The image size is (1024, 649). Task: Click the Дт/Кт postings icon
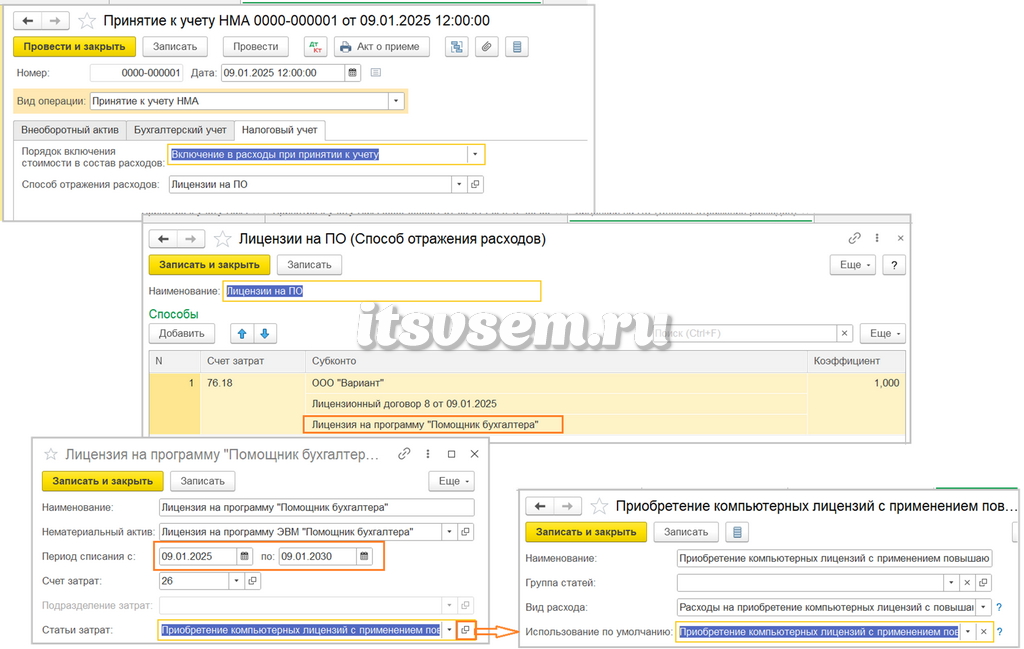pos(315,47)
